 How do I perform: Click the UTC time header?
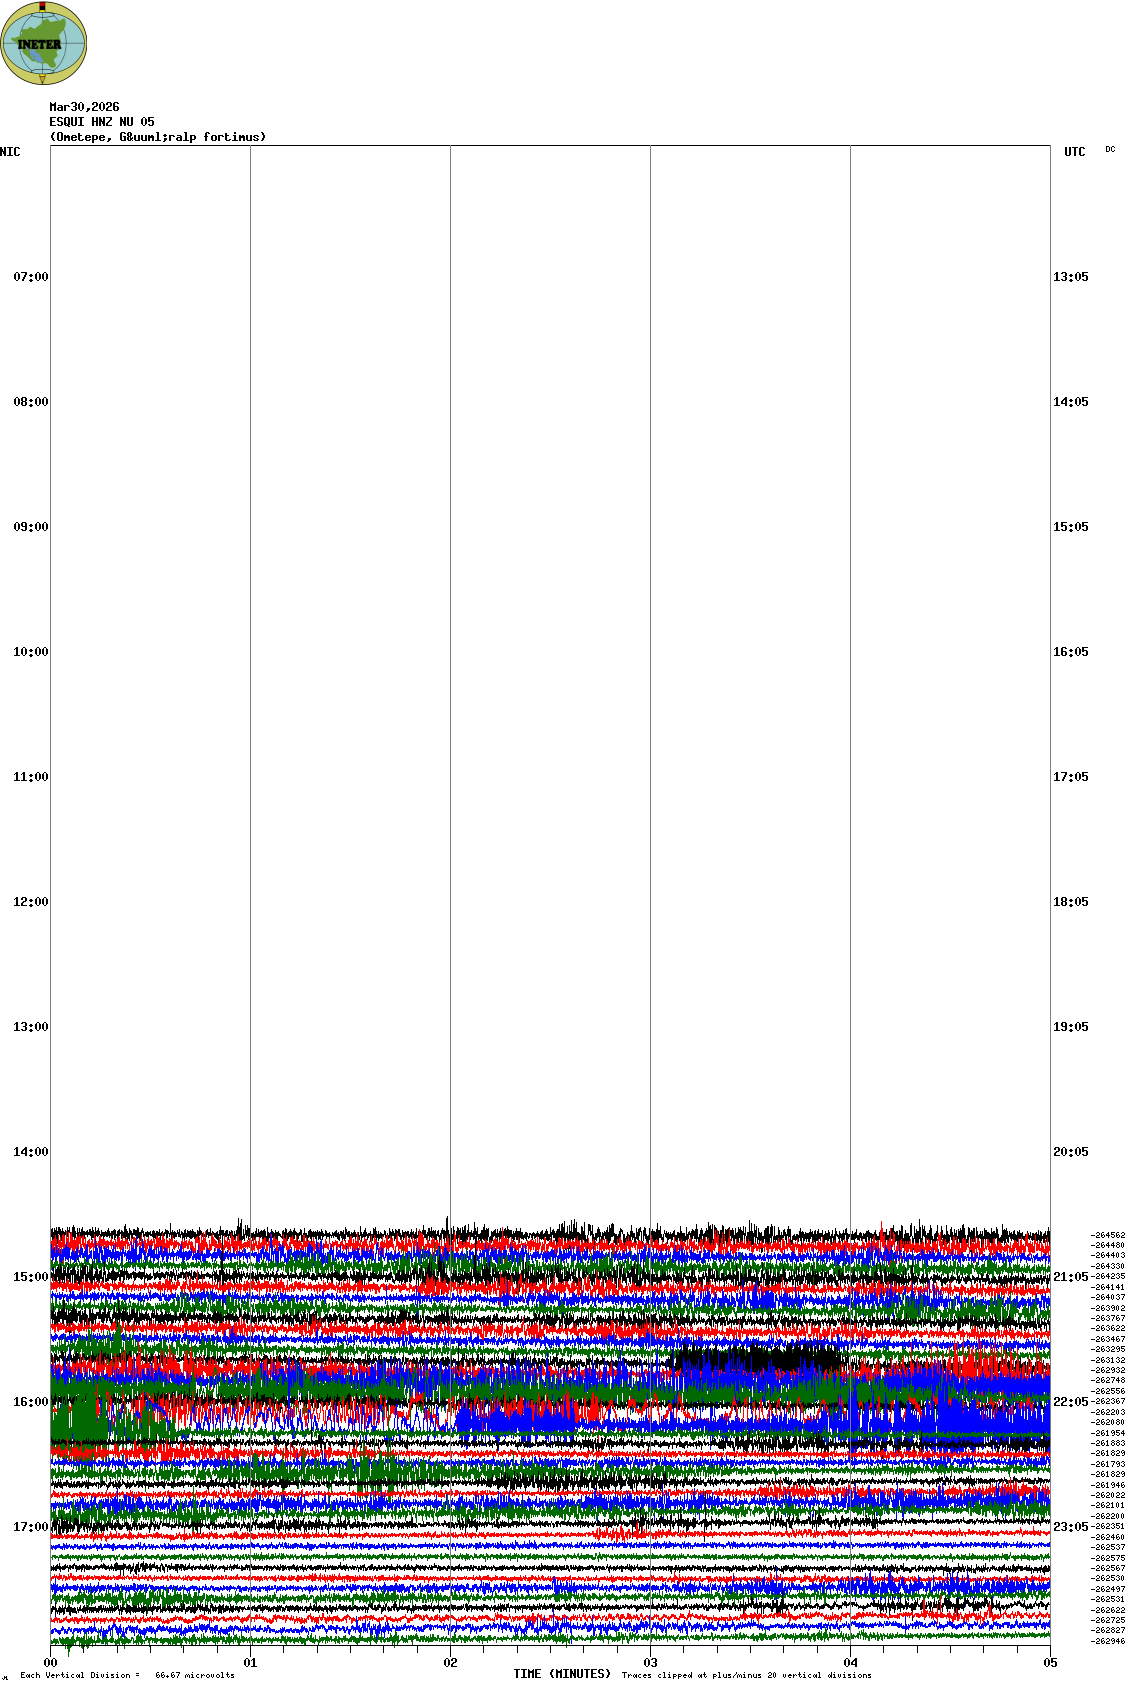pos(1074,152)
